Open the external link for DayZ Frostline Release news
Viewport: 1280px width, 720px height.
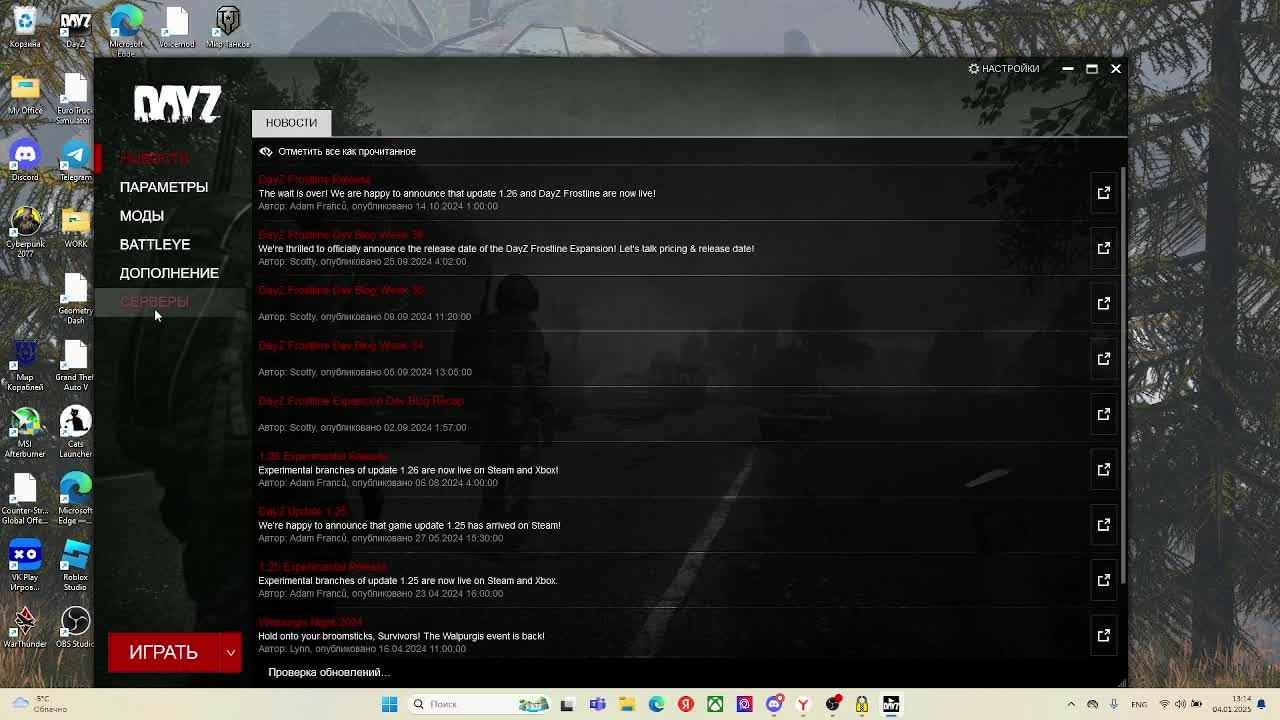[x=1104, y=192]
